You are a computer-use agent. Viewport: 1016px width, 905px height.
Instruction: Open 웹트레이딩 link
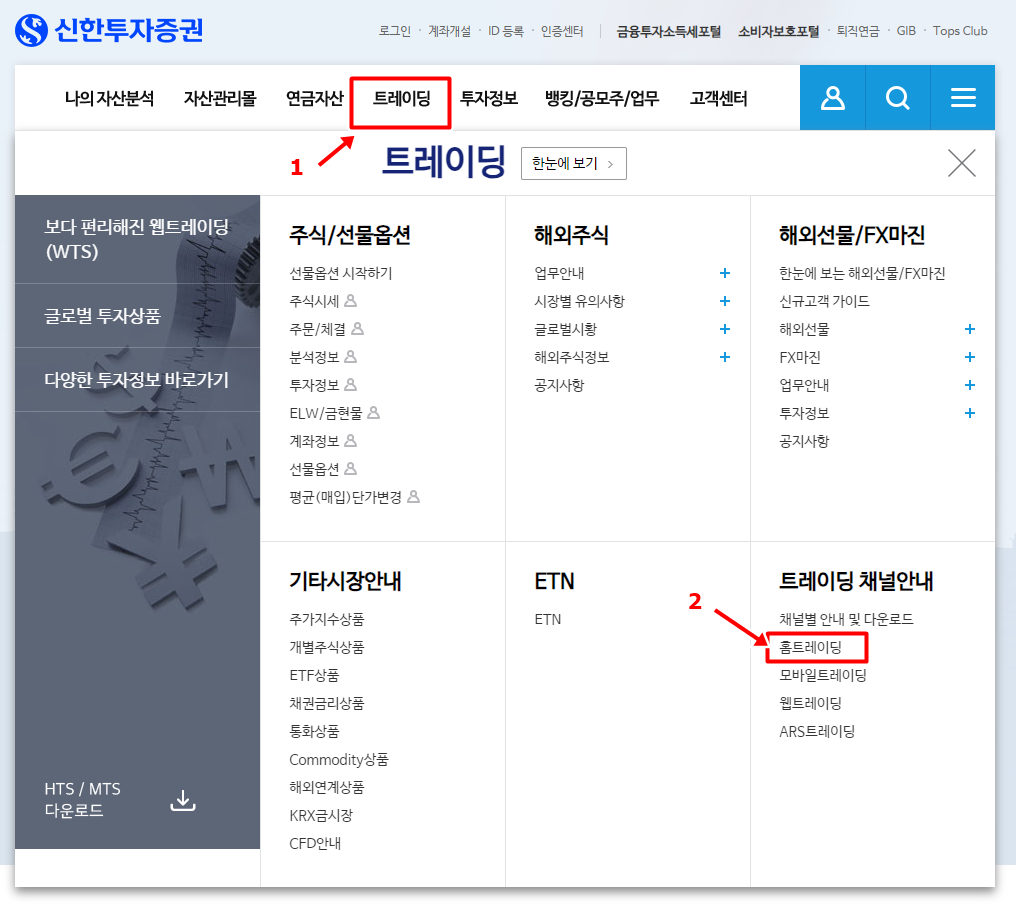[810, 704]
